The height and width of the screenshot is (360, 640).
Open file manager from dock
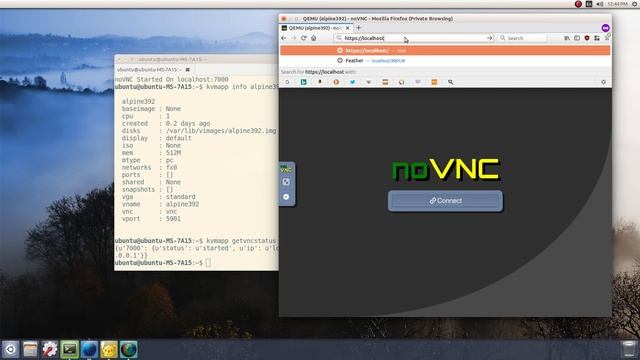(30, 349)
